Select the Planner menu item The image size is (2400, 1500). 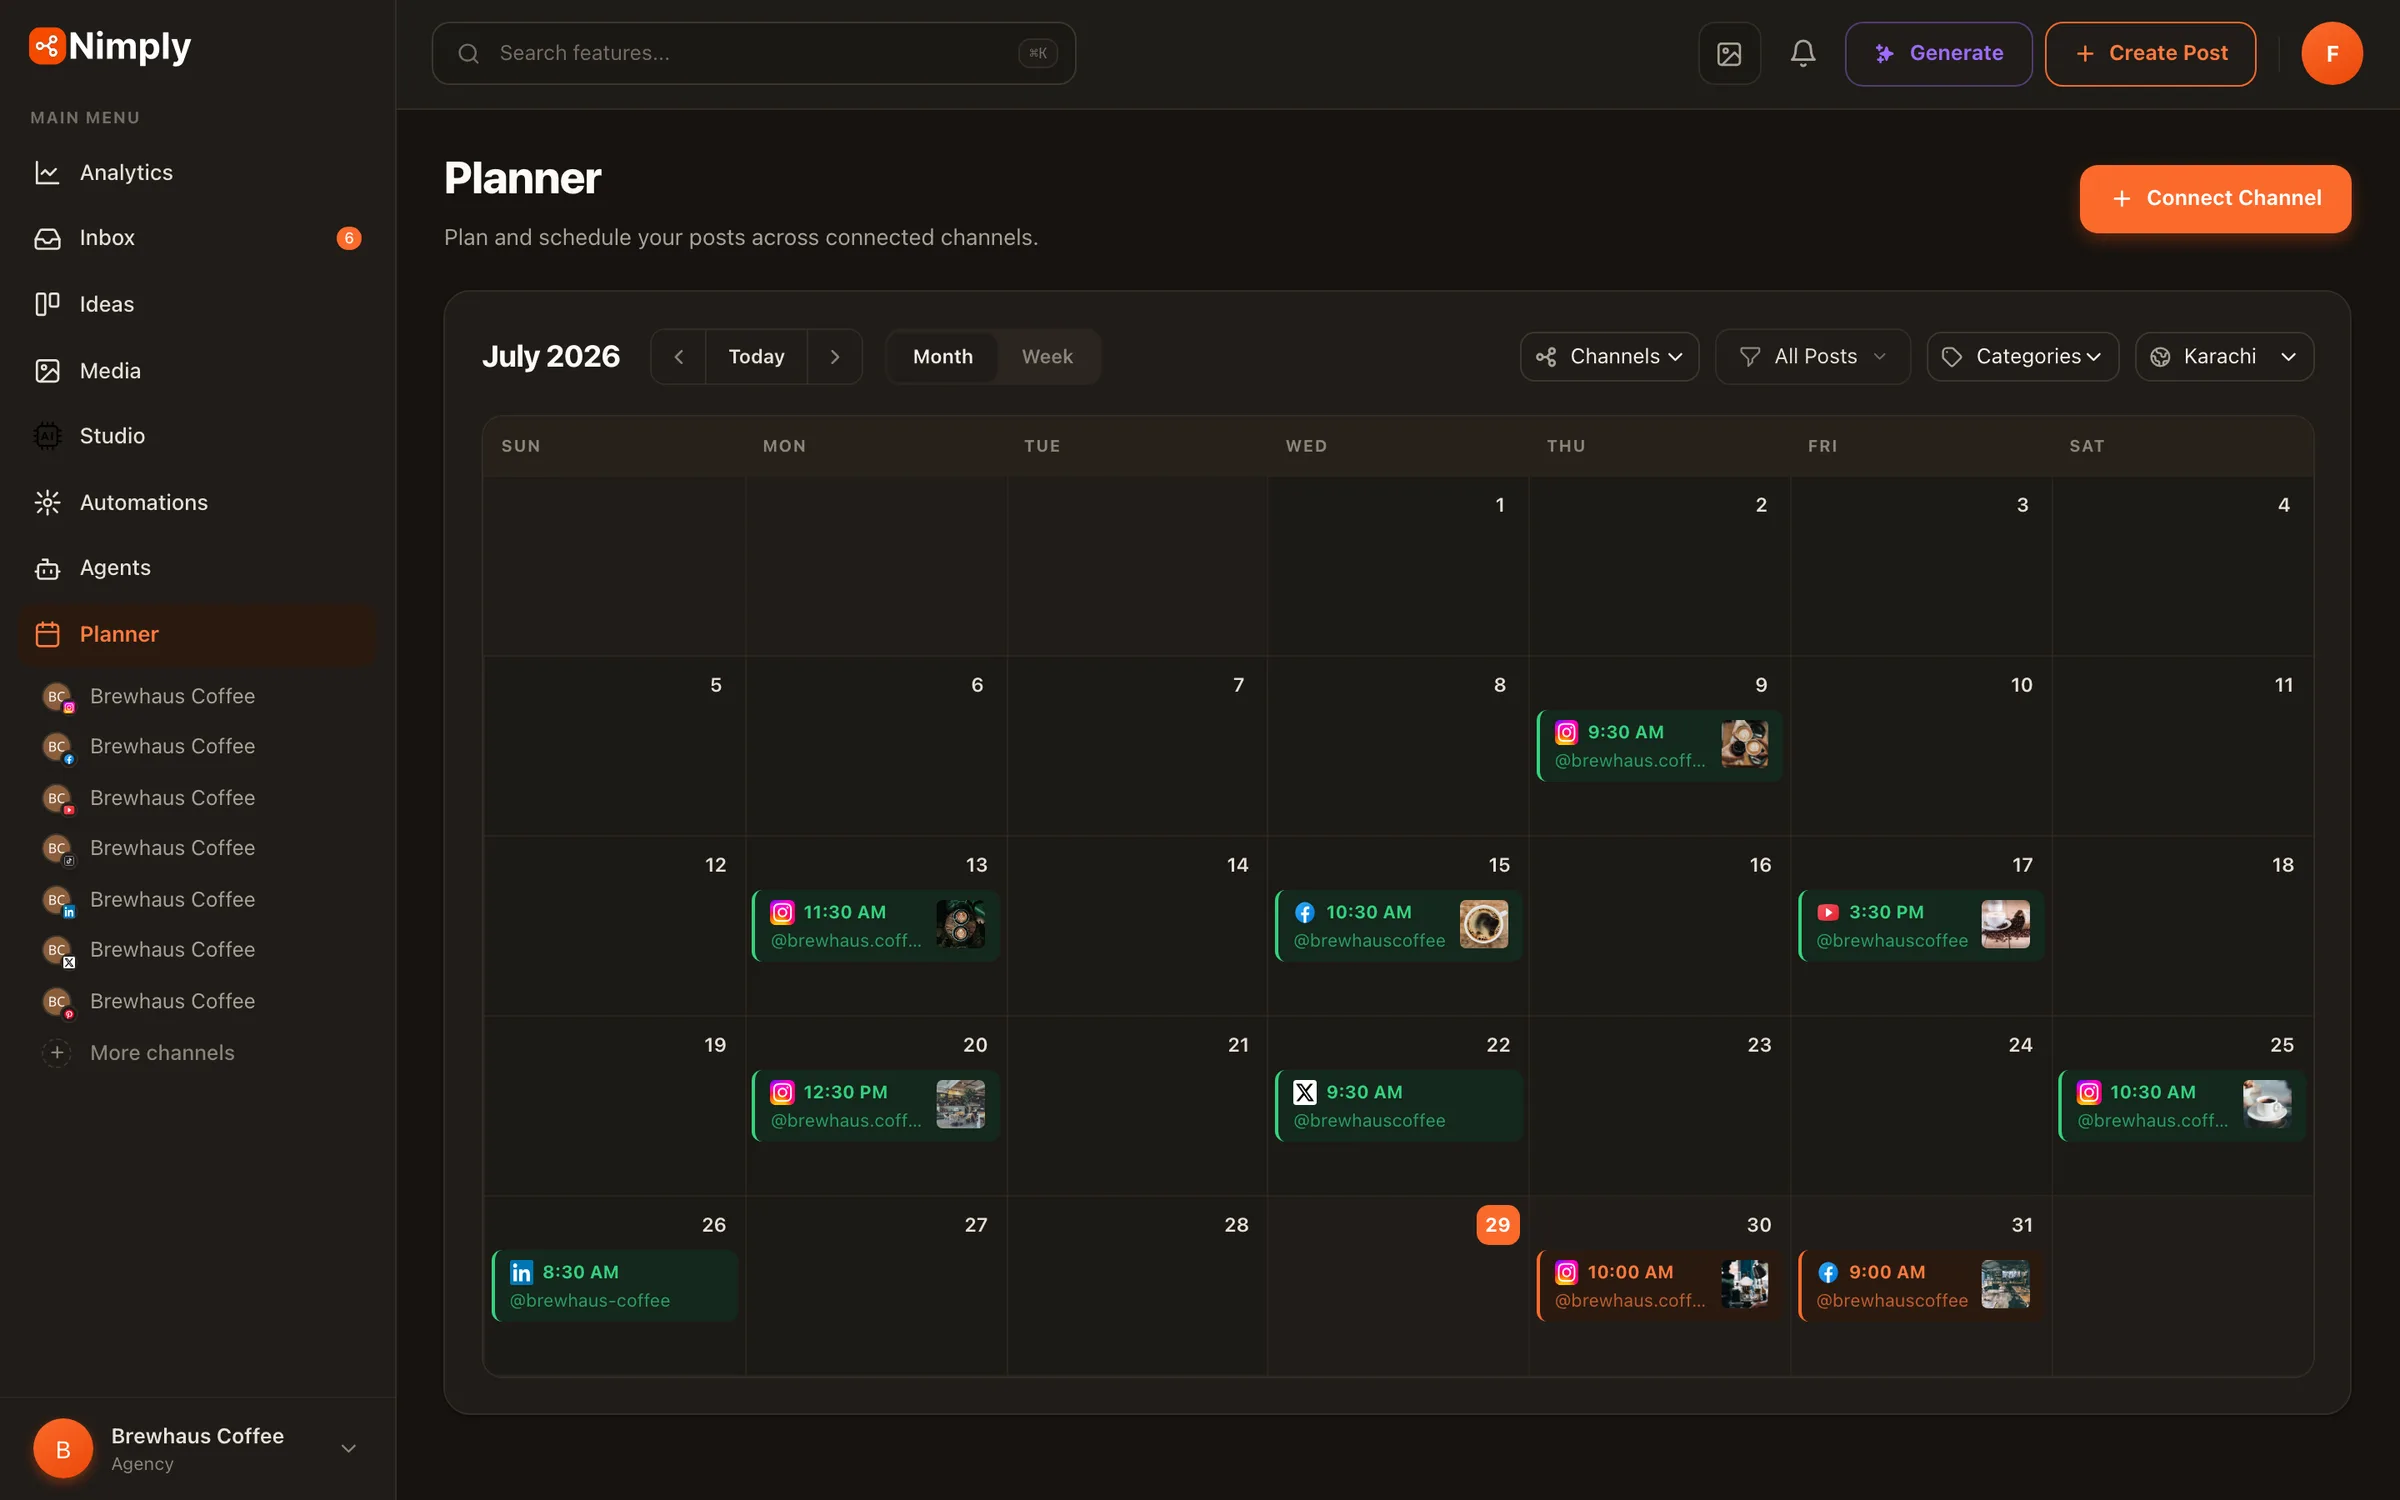coord(198,634)
